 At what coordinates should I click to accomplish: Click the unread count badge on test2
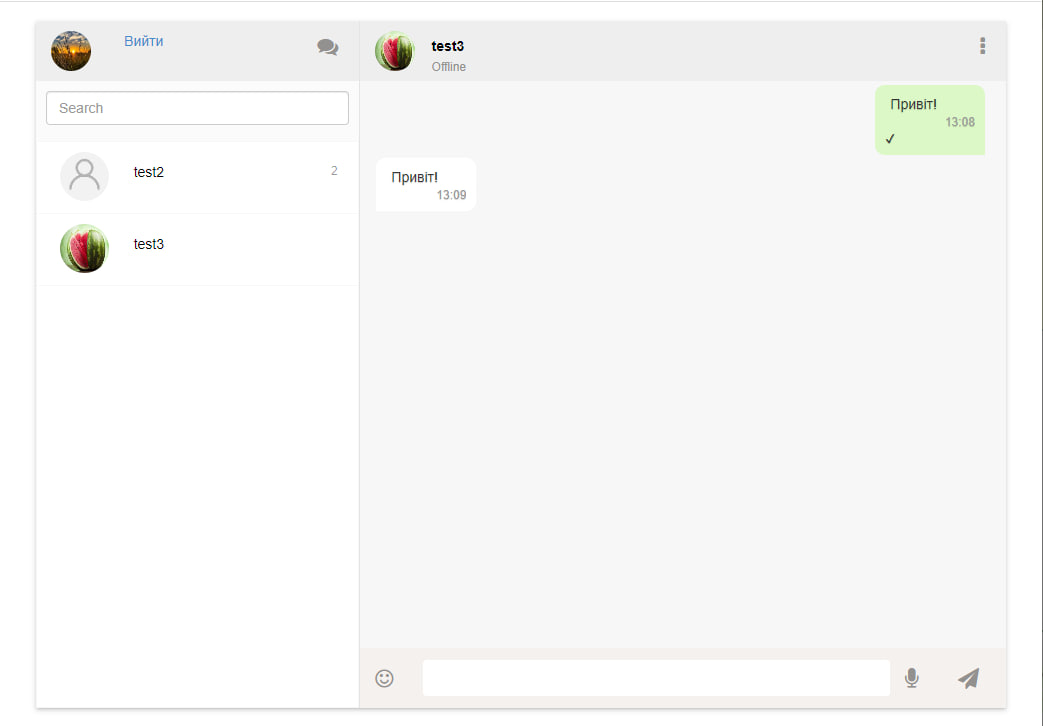click(x=334, y=171)
